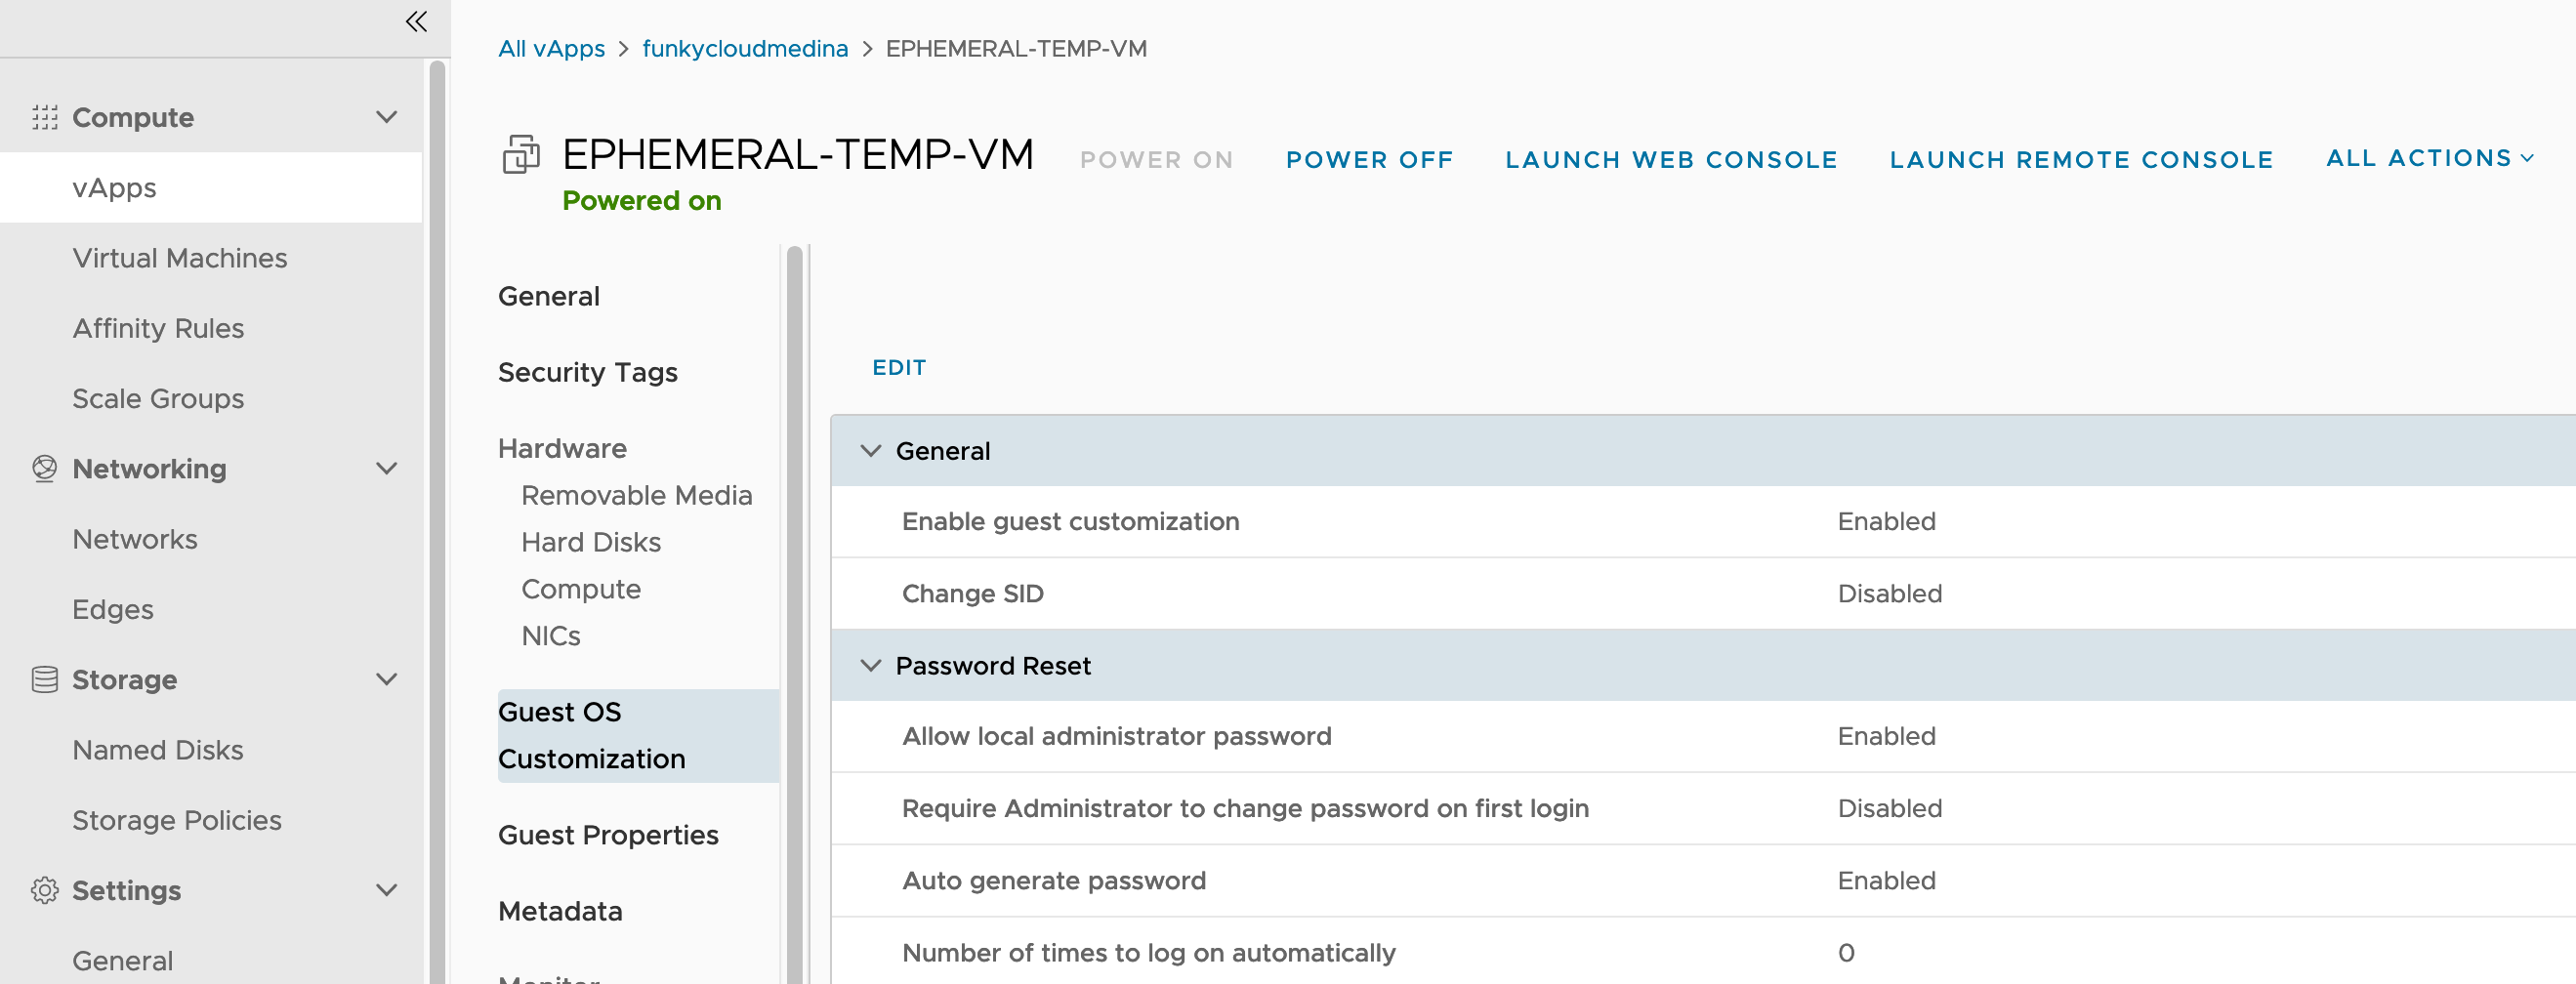Select the Guest OS Customization tab

pos(638,736)
